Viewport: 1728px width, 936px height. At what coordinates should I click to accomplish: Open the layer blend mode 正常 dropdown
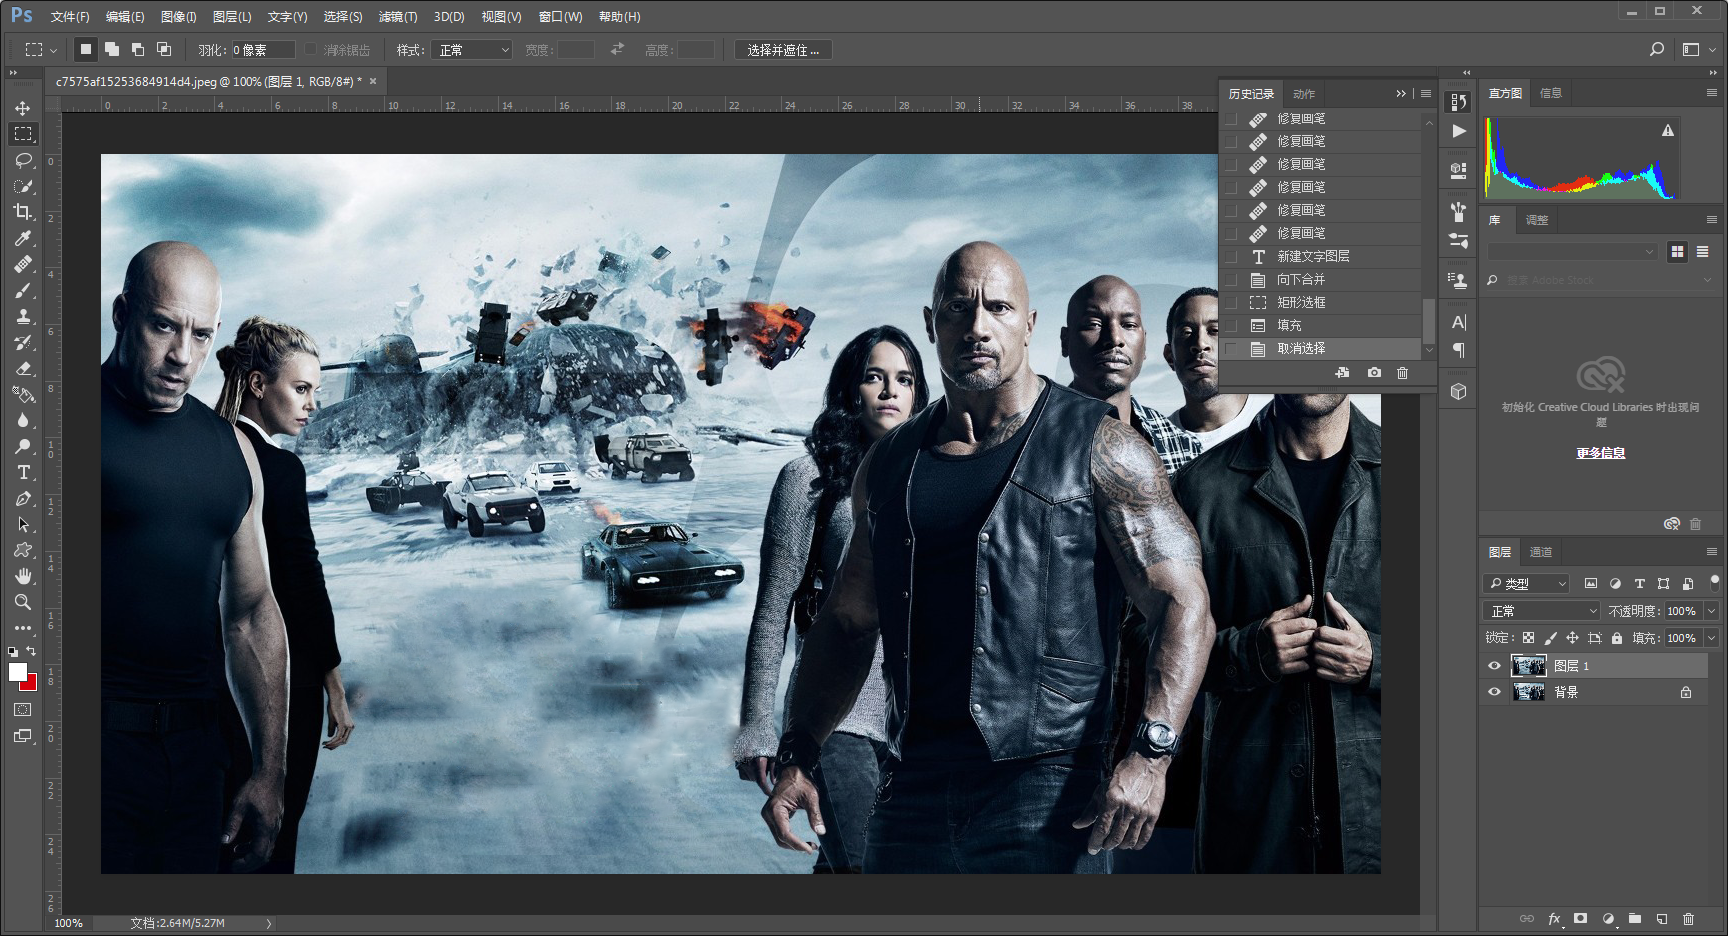[1542, 611]
